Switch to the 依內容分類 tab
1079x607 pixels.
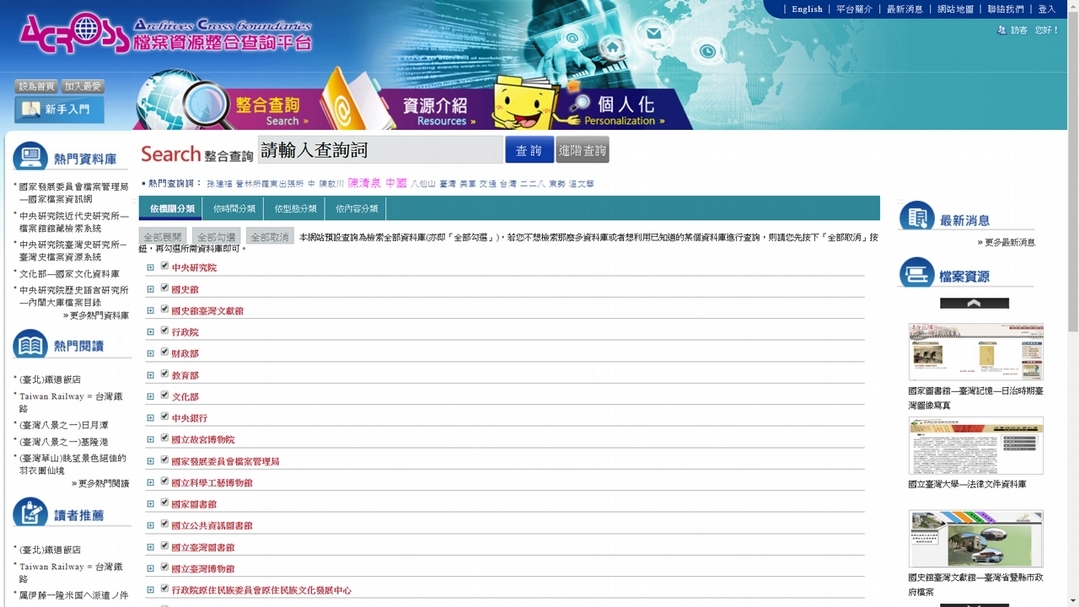tap(356, 209)
